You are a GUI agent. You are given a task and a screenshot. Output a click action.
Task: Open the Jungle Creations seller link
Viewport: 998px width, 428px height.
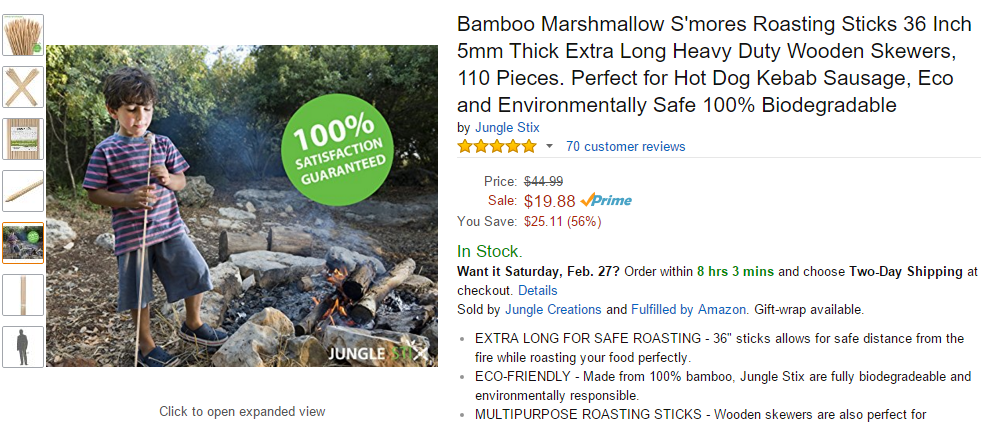pos(553,309)
